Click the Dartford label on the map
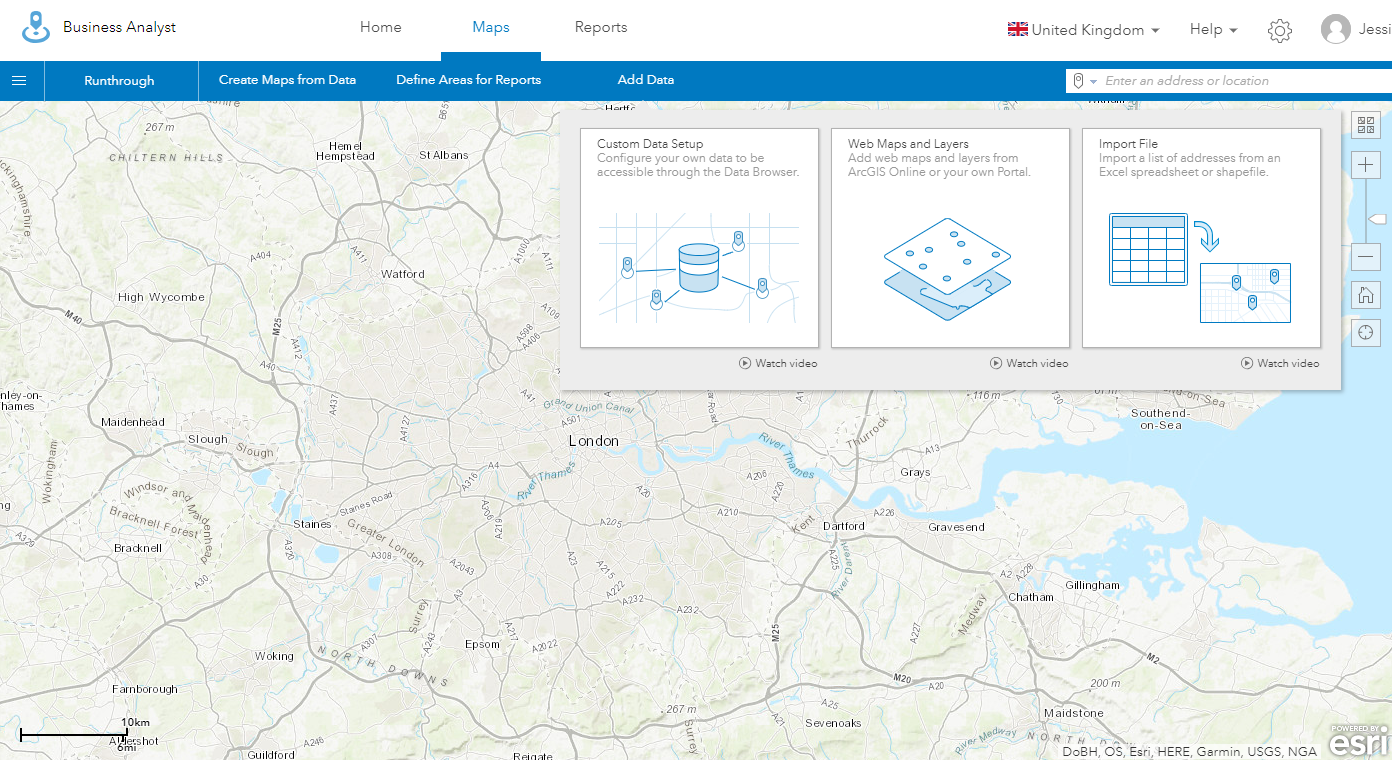This screenshot has height=760, width=1392. tap(843, 526)
